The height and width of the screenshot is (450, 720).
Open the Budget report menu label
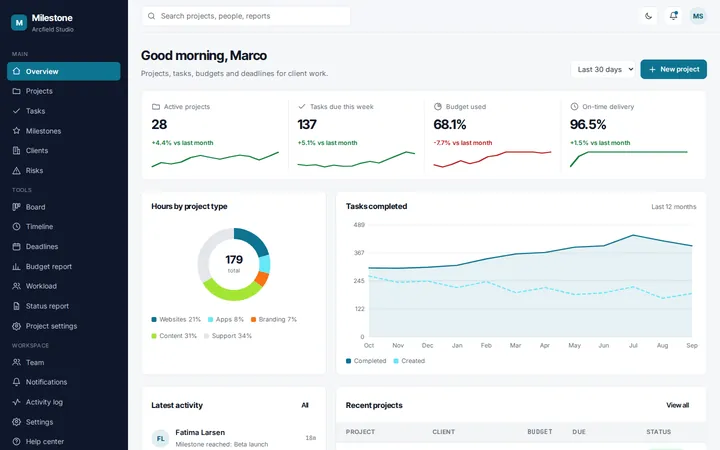[x=49, y=266]
